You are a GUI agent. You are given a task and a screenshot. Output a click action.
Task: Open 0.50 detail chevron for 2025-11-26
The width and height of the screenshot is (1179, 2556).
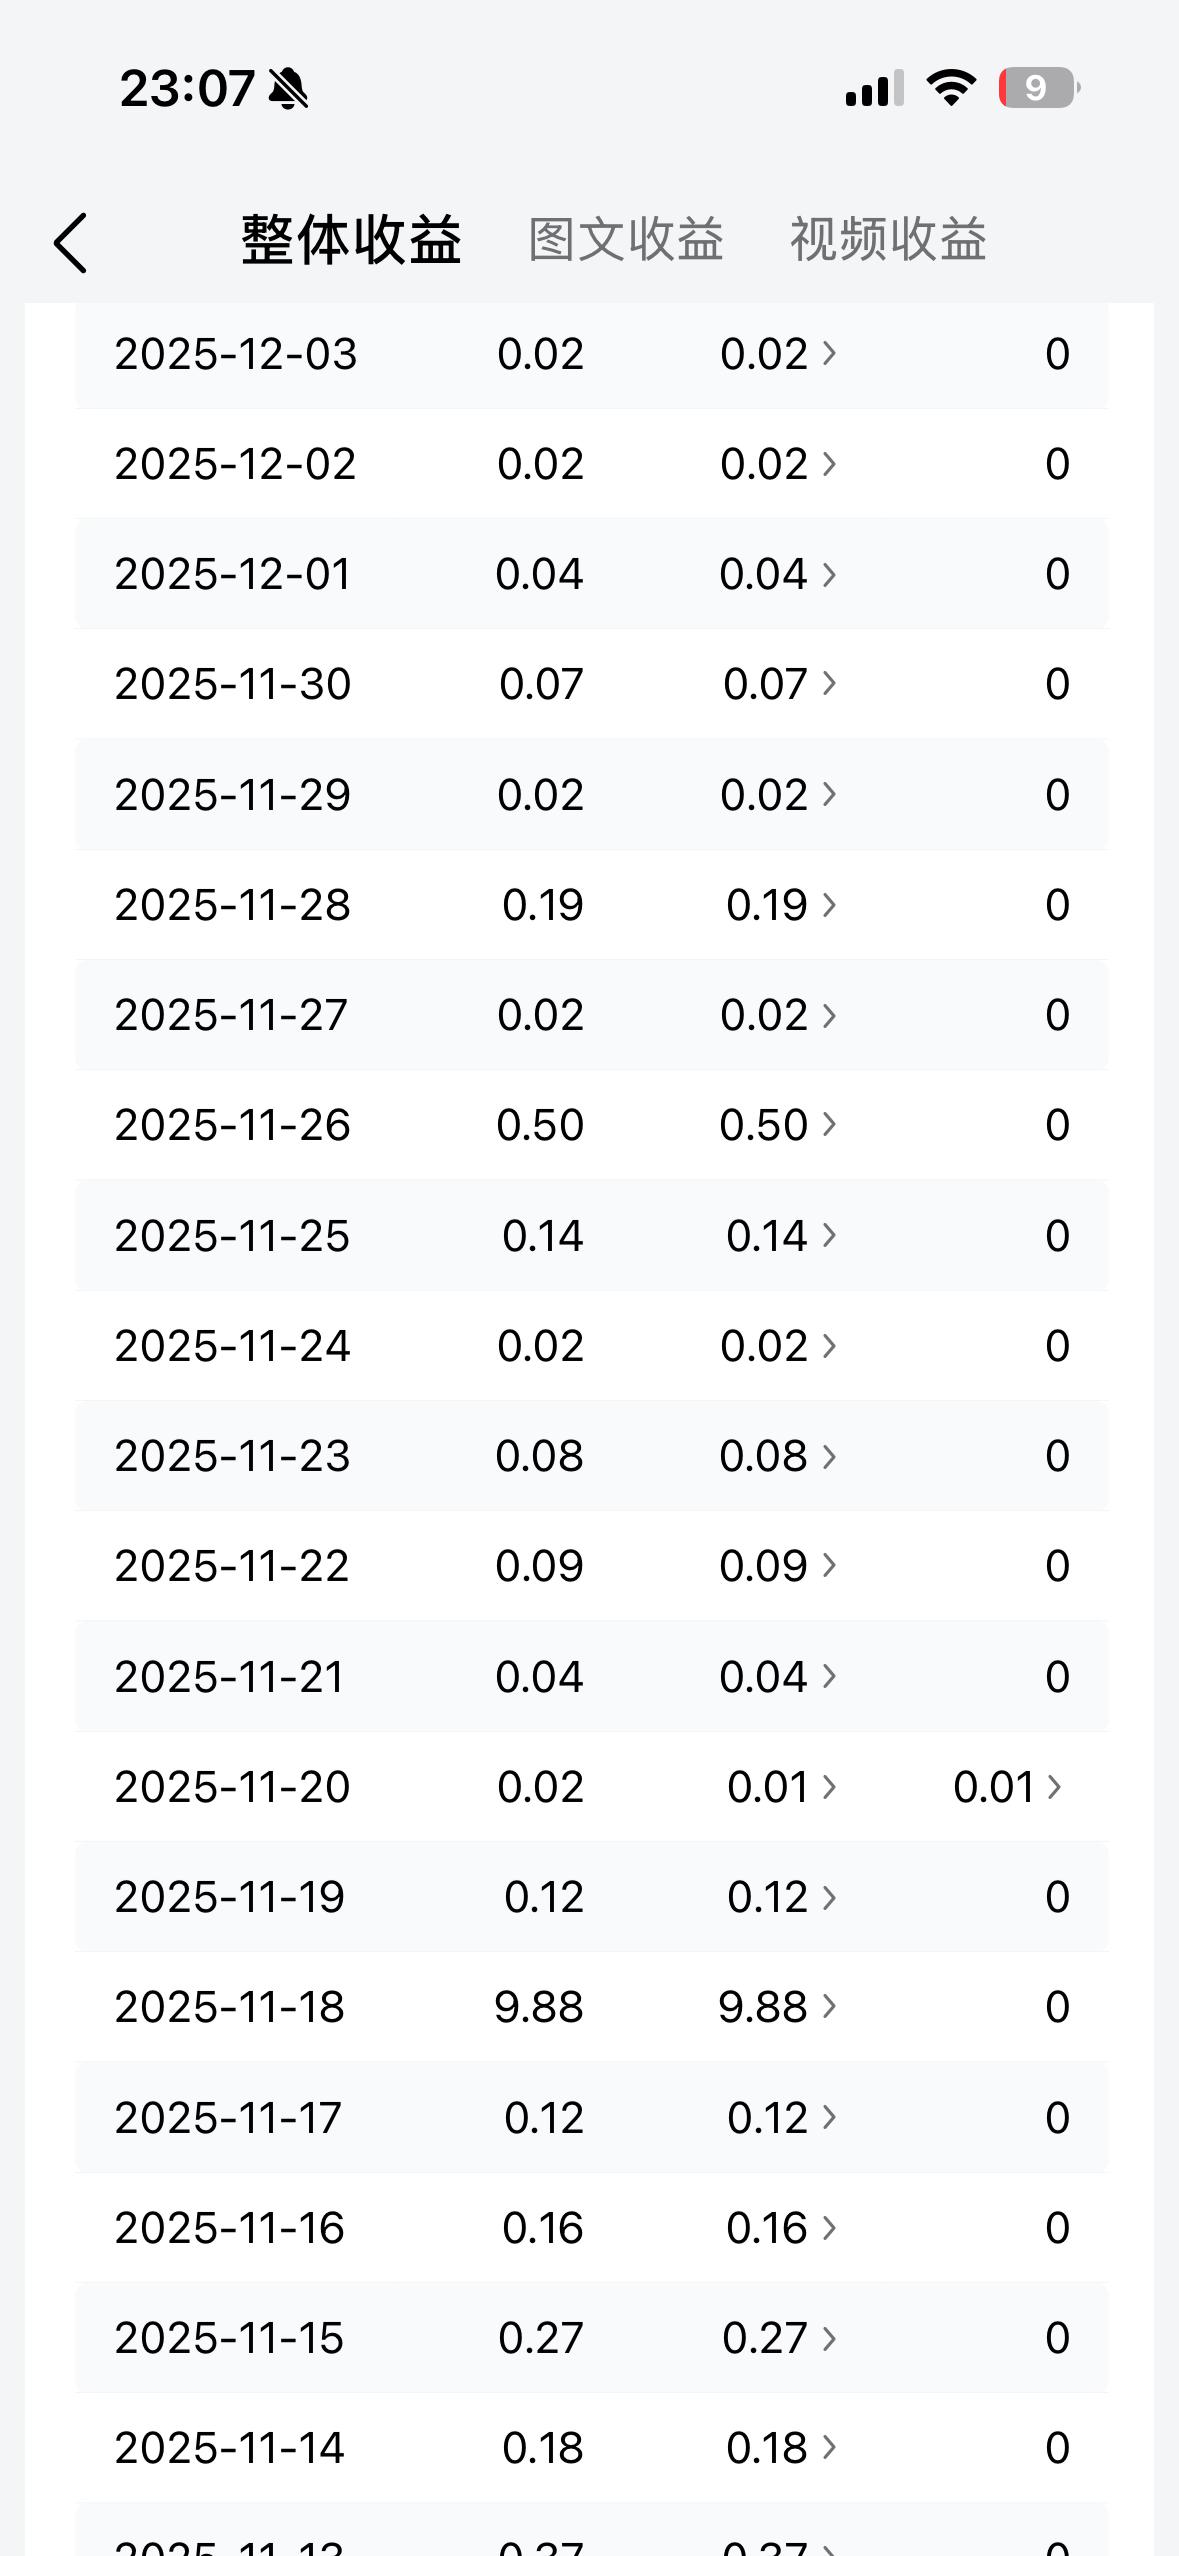click(829, 1125)
